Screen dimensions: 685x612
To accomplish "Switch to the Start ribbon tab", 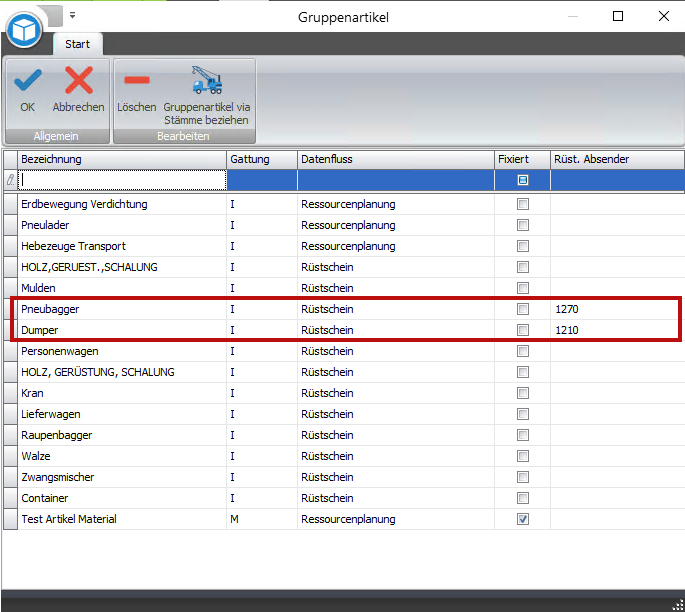I will (x=78, y=44).
